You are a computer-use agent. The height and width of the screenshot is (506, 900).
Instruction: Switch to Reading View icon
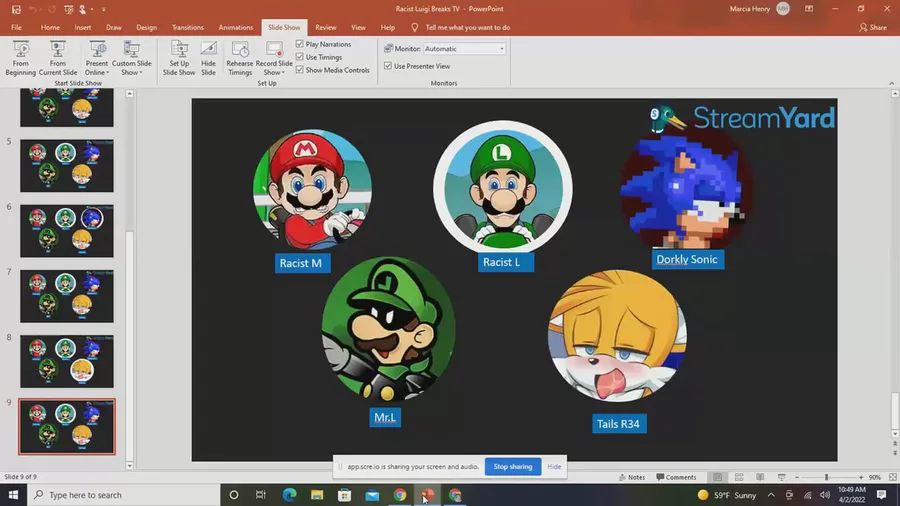(760, 477)
